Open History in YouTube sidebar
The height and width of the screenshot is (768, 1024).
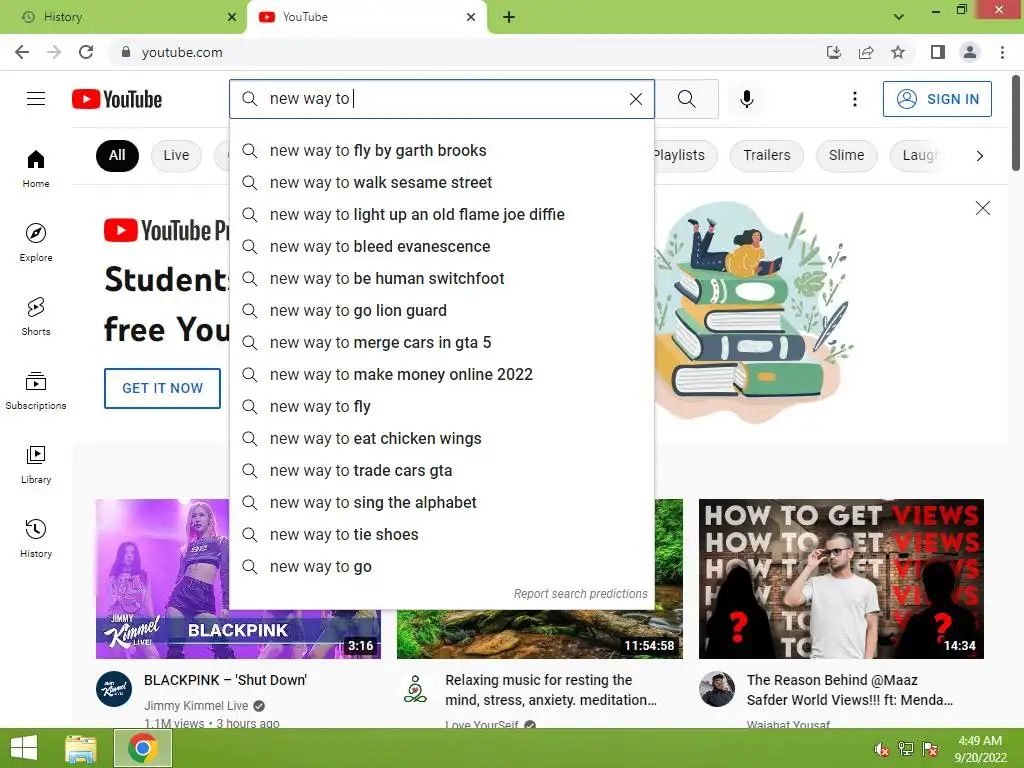click(36, 538)
